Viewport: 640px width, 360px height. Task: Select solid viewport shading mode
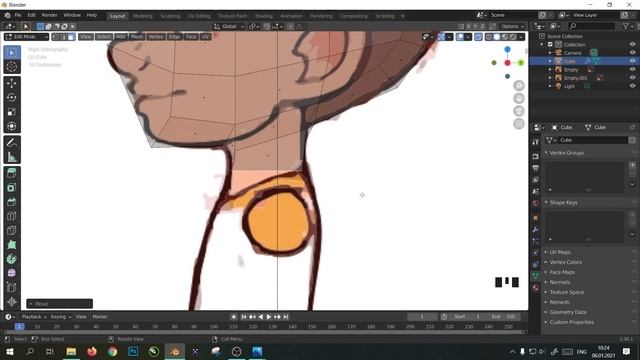[497, 37]
